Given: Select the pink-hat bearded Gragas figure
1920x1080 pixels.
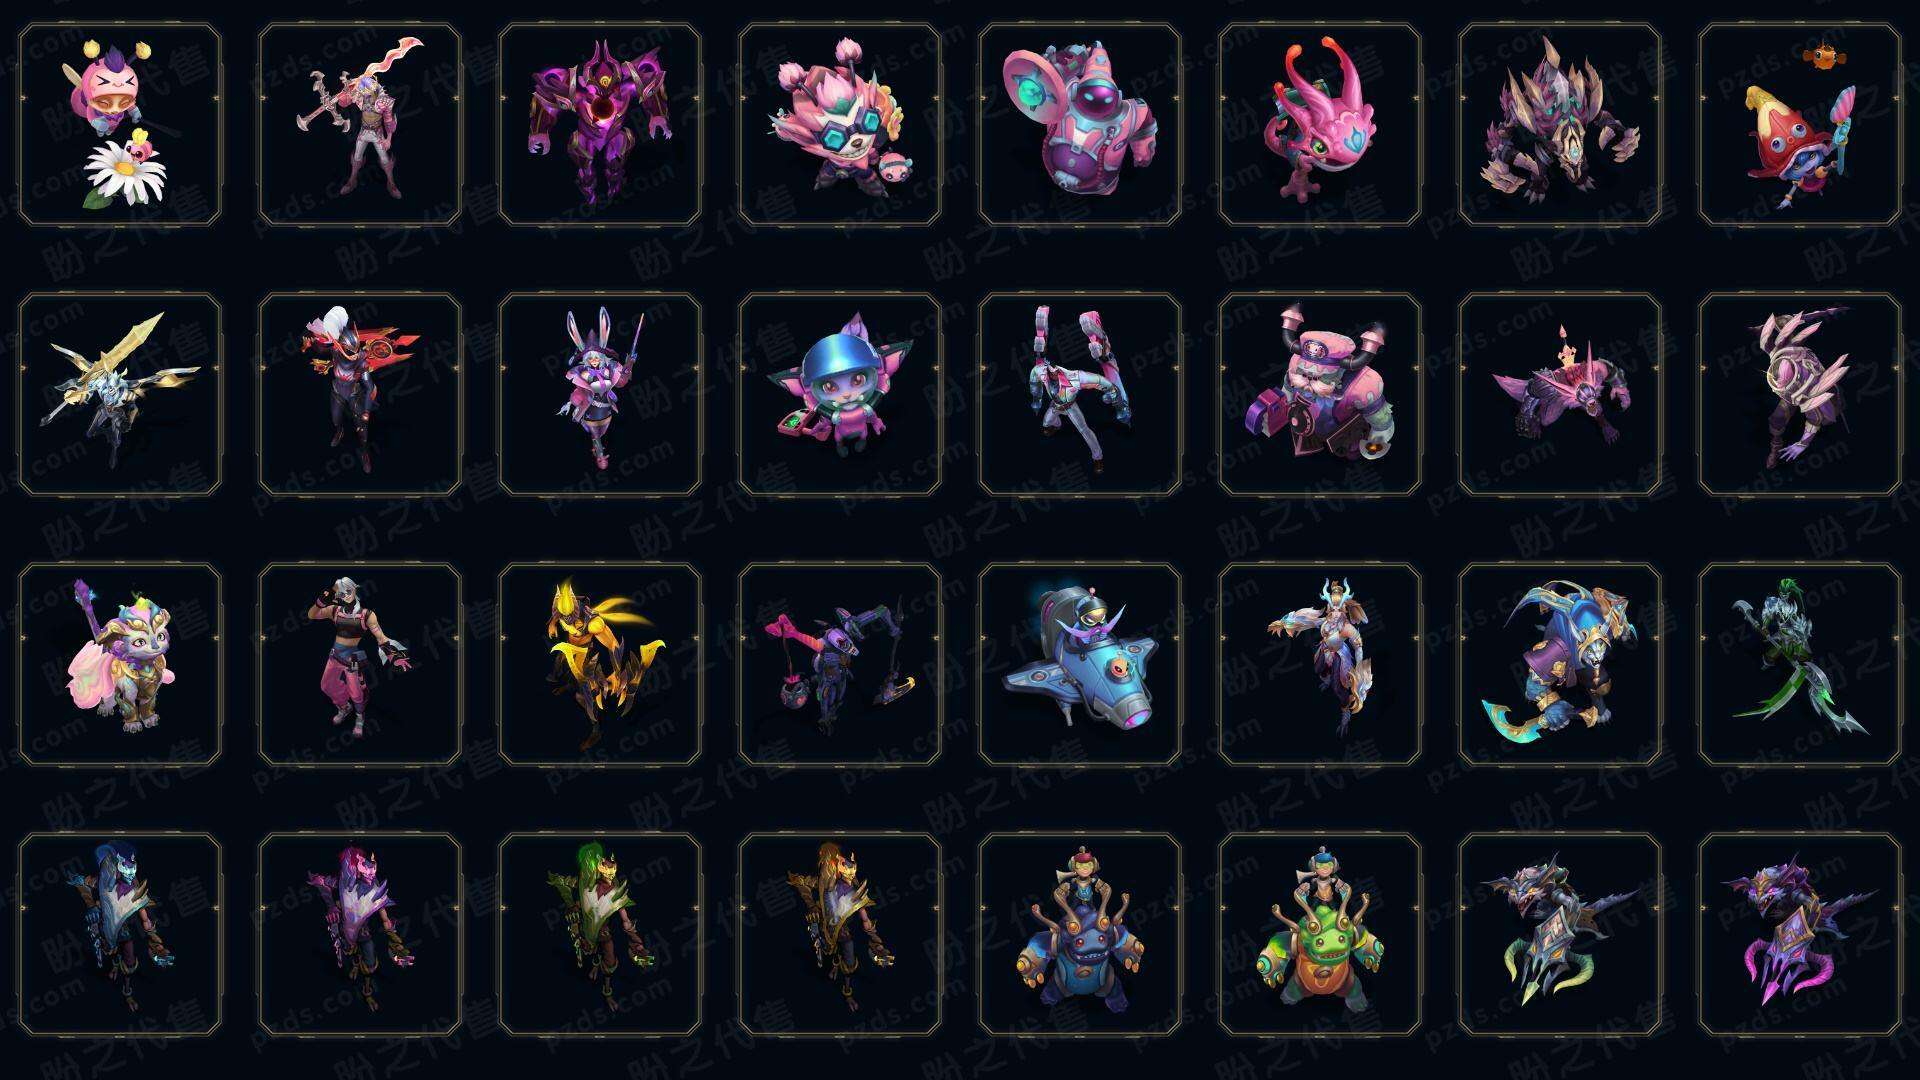Looking at the screenshot, I should coord(1320,394).
